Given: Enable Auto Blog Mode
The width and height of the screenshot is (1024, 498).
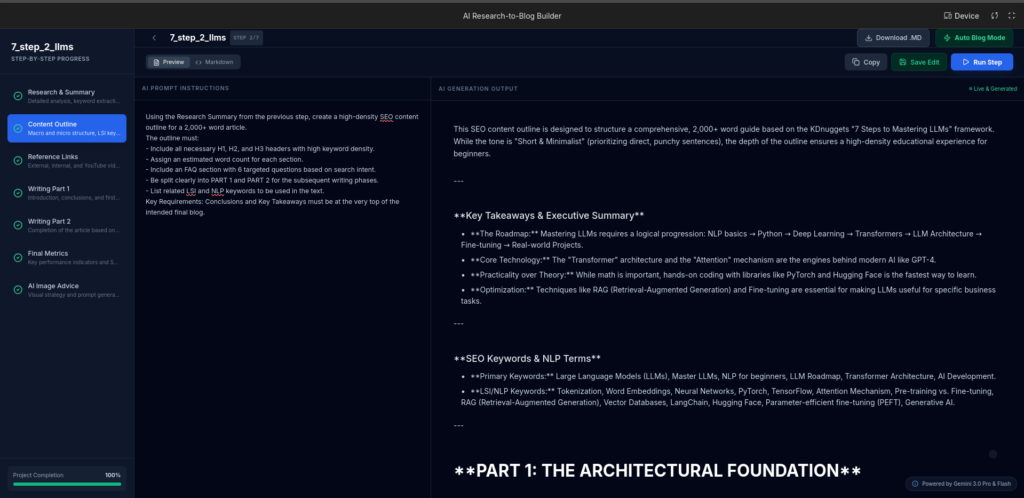Looking at the screenshot, I should pyautogui.click(x=974, y=38).
